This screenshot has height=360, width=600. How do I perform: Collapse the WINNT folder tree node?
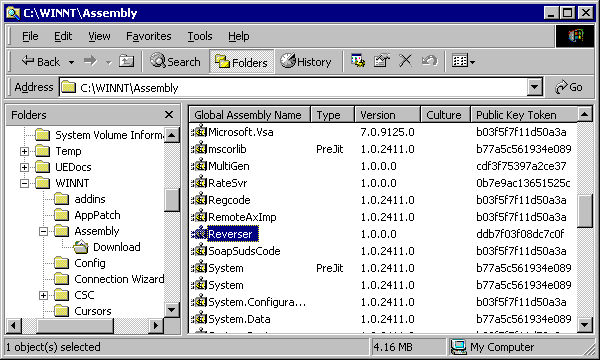[24, 183]
